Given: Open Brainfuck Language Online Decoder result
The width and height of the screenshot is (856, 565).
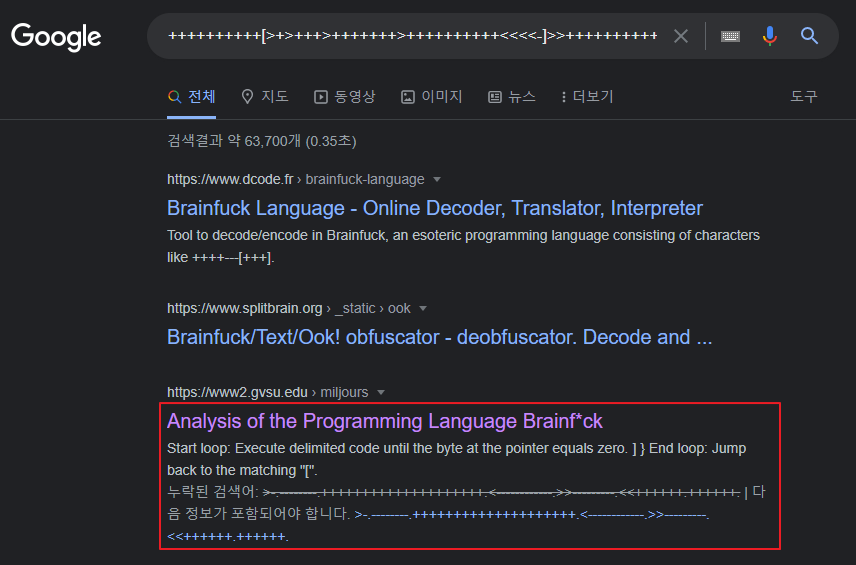Looking at the screenshot, I should click(435, 208).
